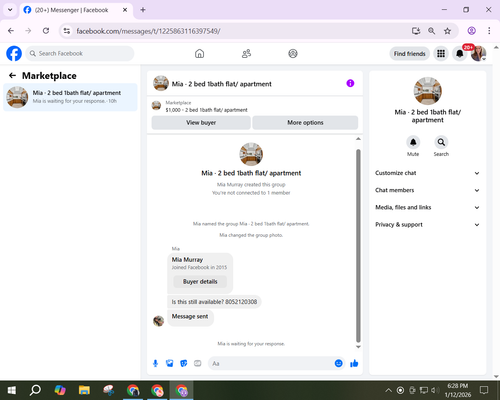500x400 pixels.
Task: Open the Facebook logo home link
Action: [14, 53]
